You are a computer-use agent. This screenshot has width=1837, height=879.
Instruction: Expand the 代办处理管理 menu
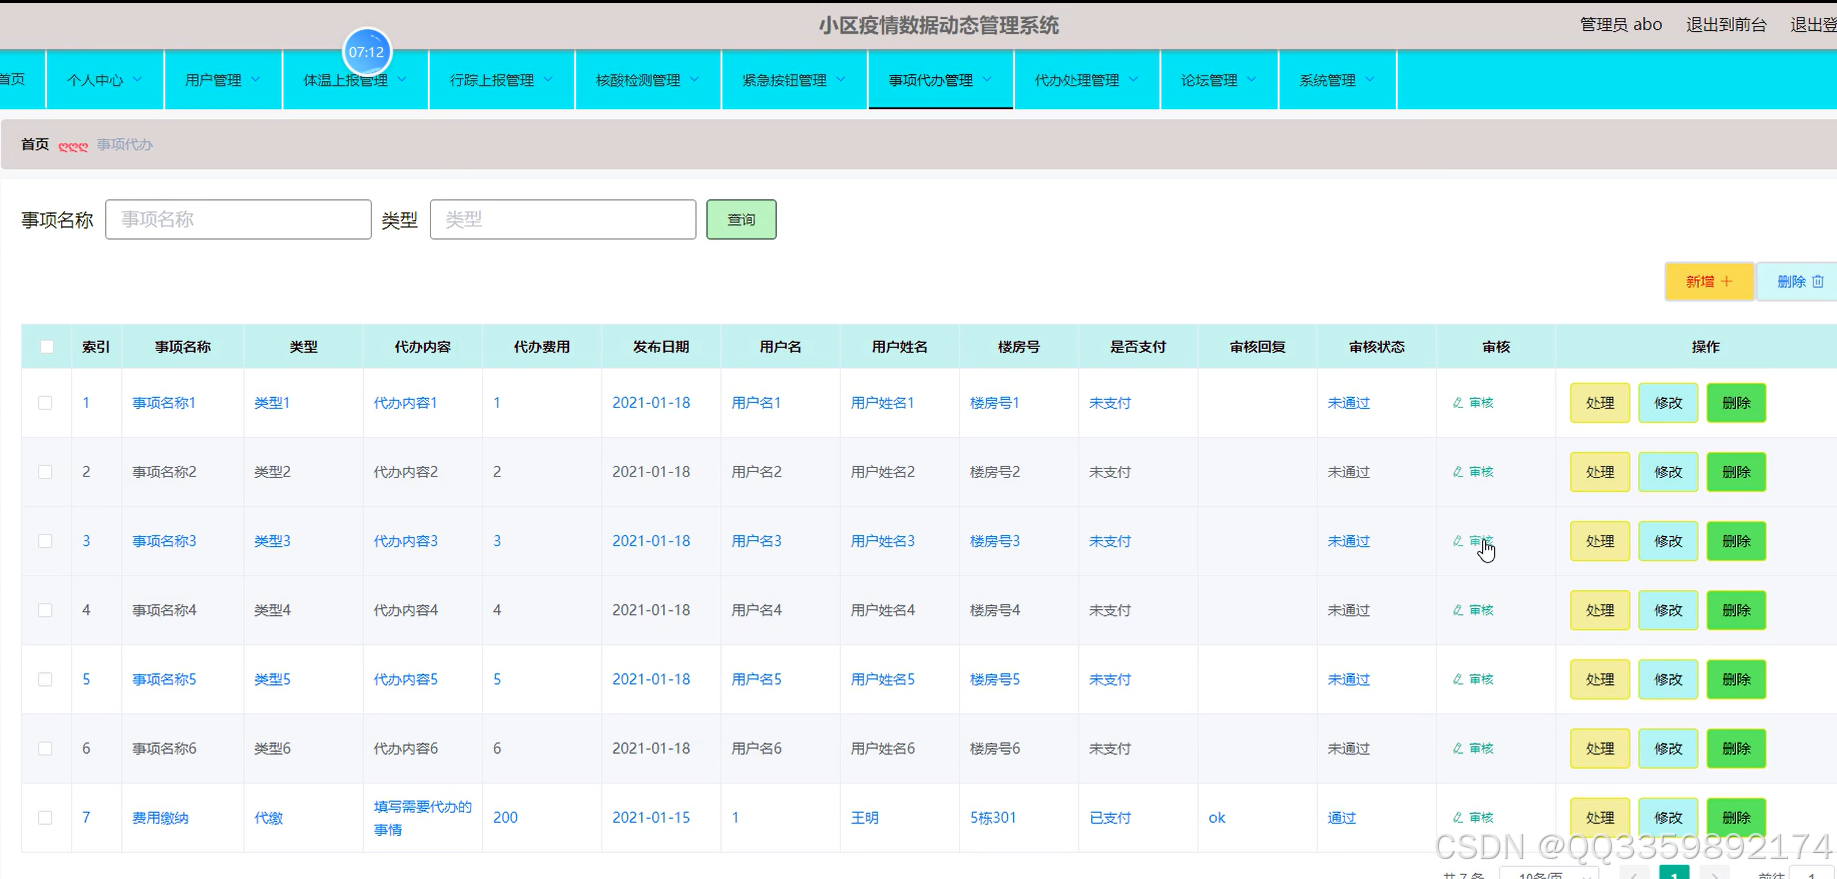pos(1087,80)
